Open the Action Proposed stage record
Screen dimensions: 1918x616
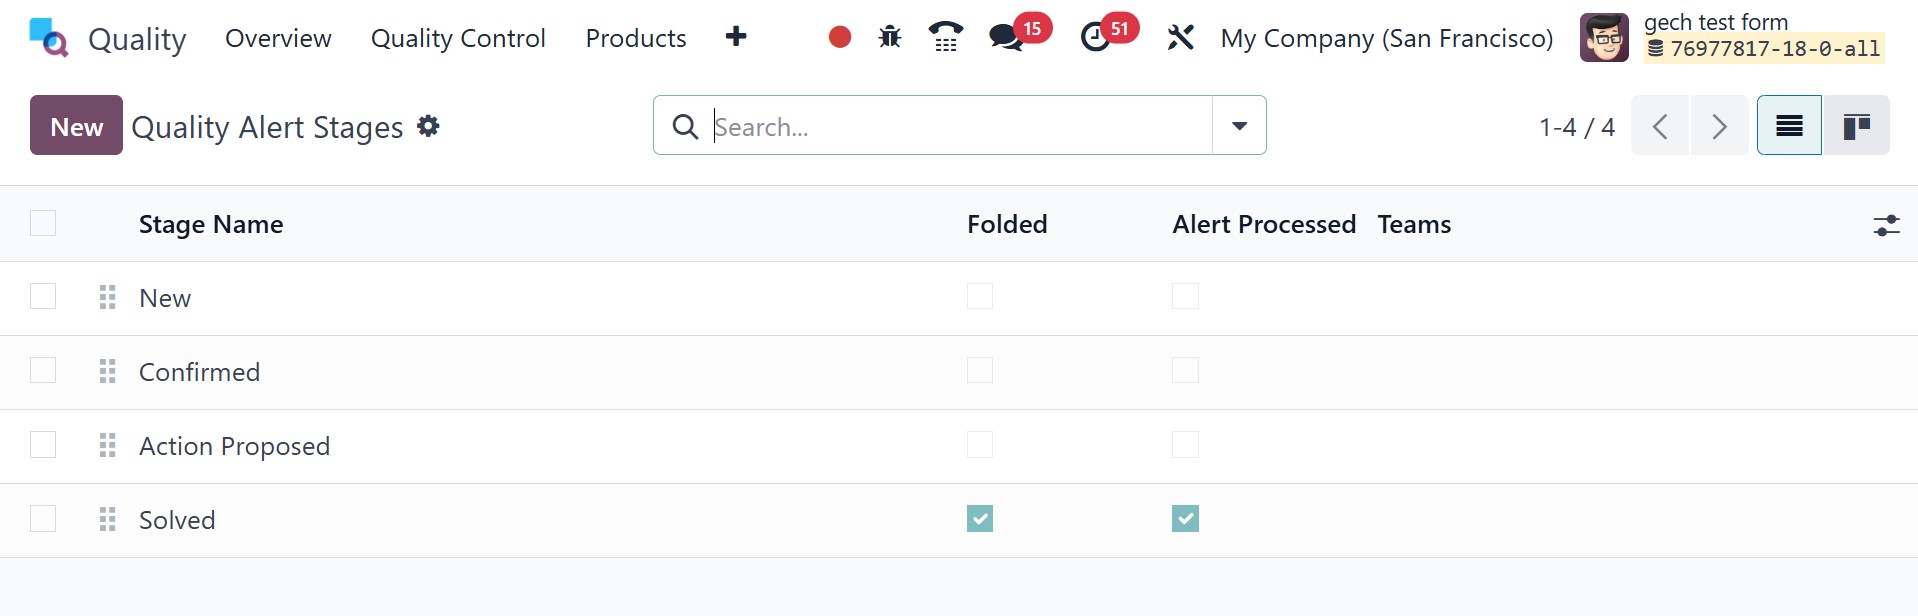click(x=234, y=446)
